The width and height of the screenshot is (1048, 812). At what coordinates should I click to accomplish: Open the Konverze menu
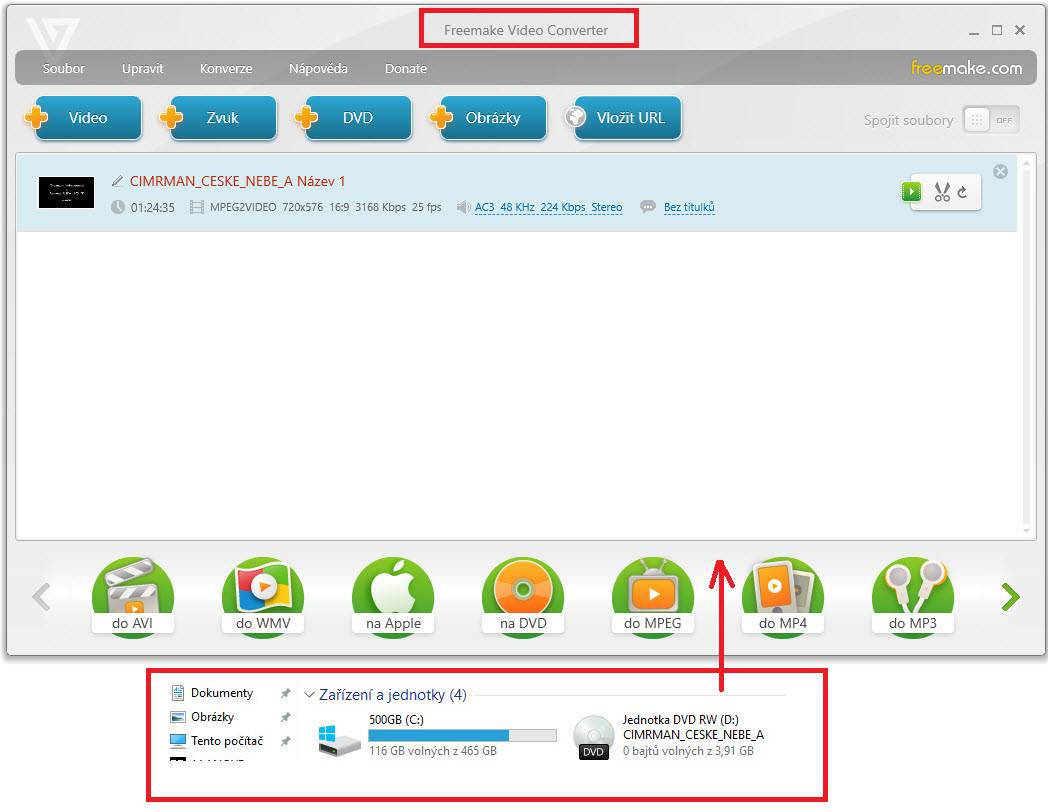tap(226, 68)
